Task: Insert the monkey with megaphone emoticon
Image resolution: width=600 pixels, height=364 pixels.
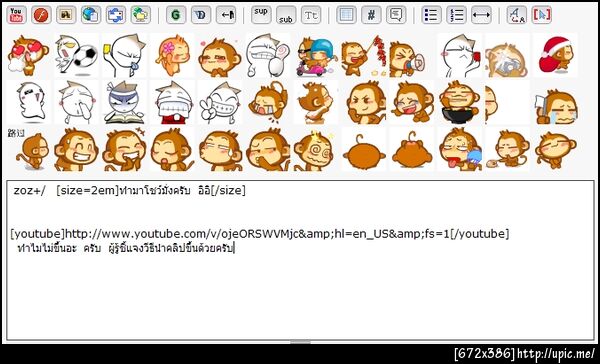Action: click(409, 57)
